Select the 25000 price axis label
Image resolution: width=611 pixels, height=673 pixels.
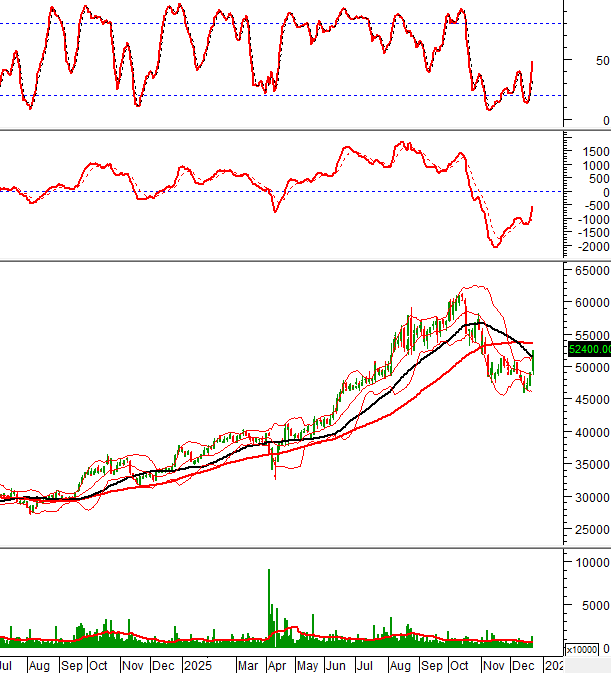(x=591, y=530)
